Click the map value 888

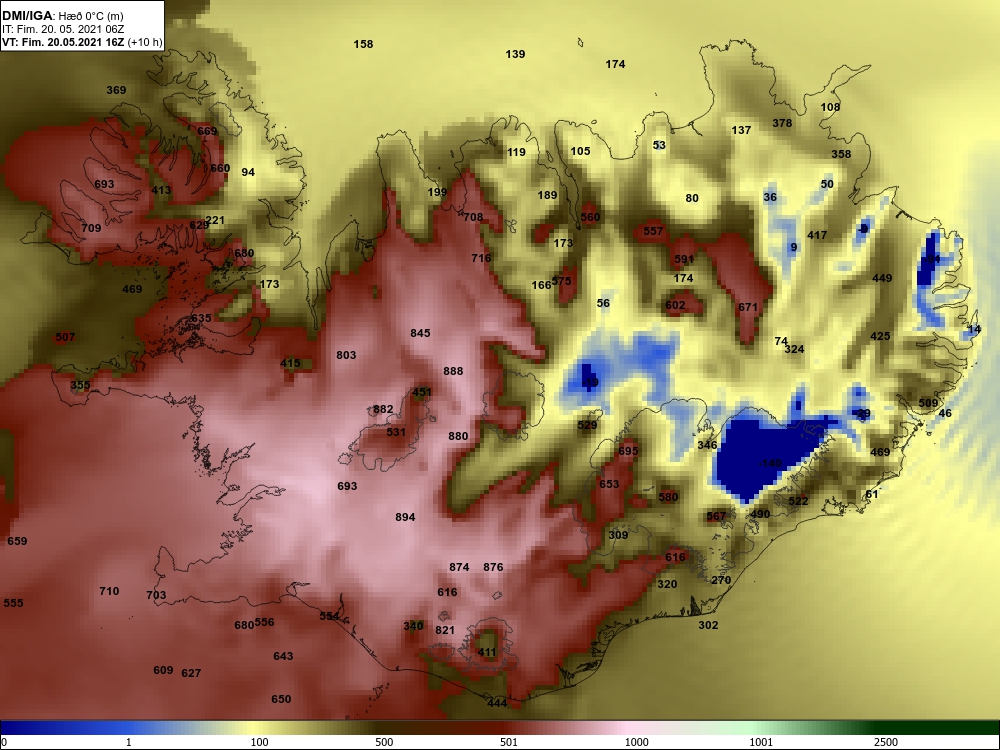tap(453, 371)
